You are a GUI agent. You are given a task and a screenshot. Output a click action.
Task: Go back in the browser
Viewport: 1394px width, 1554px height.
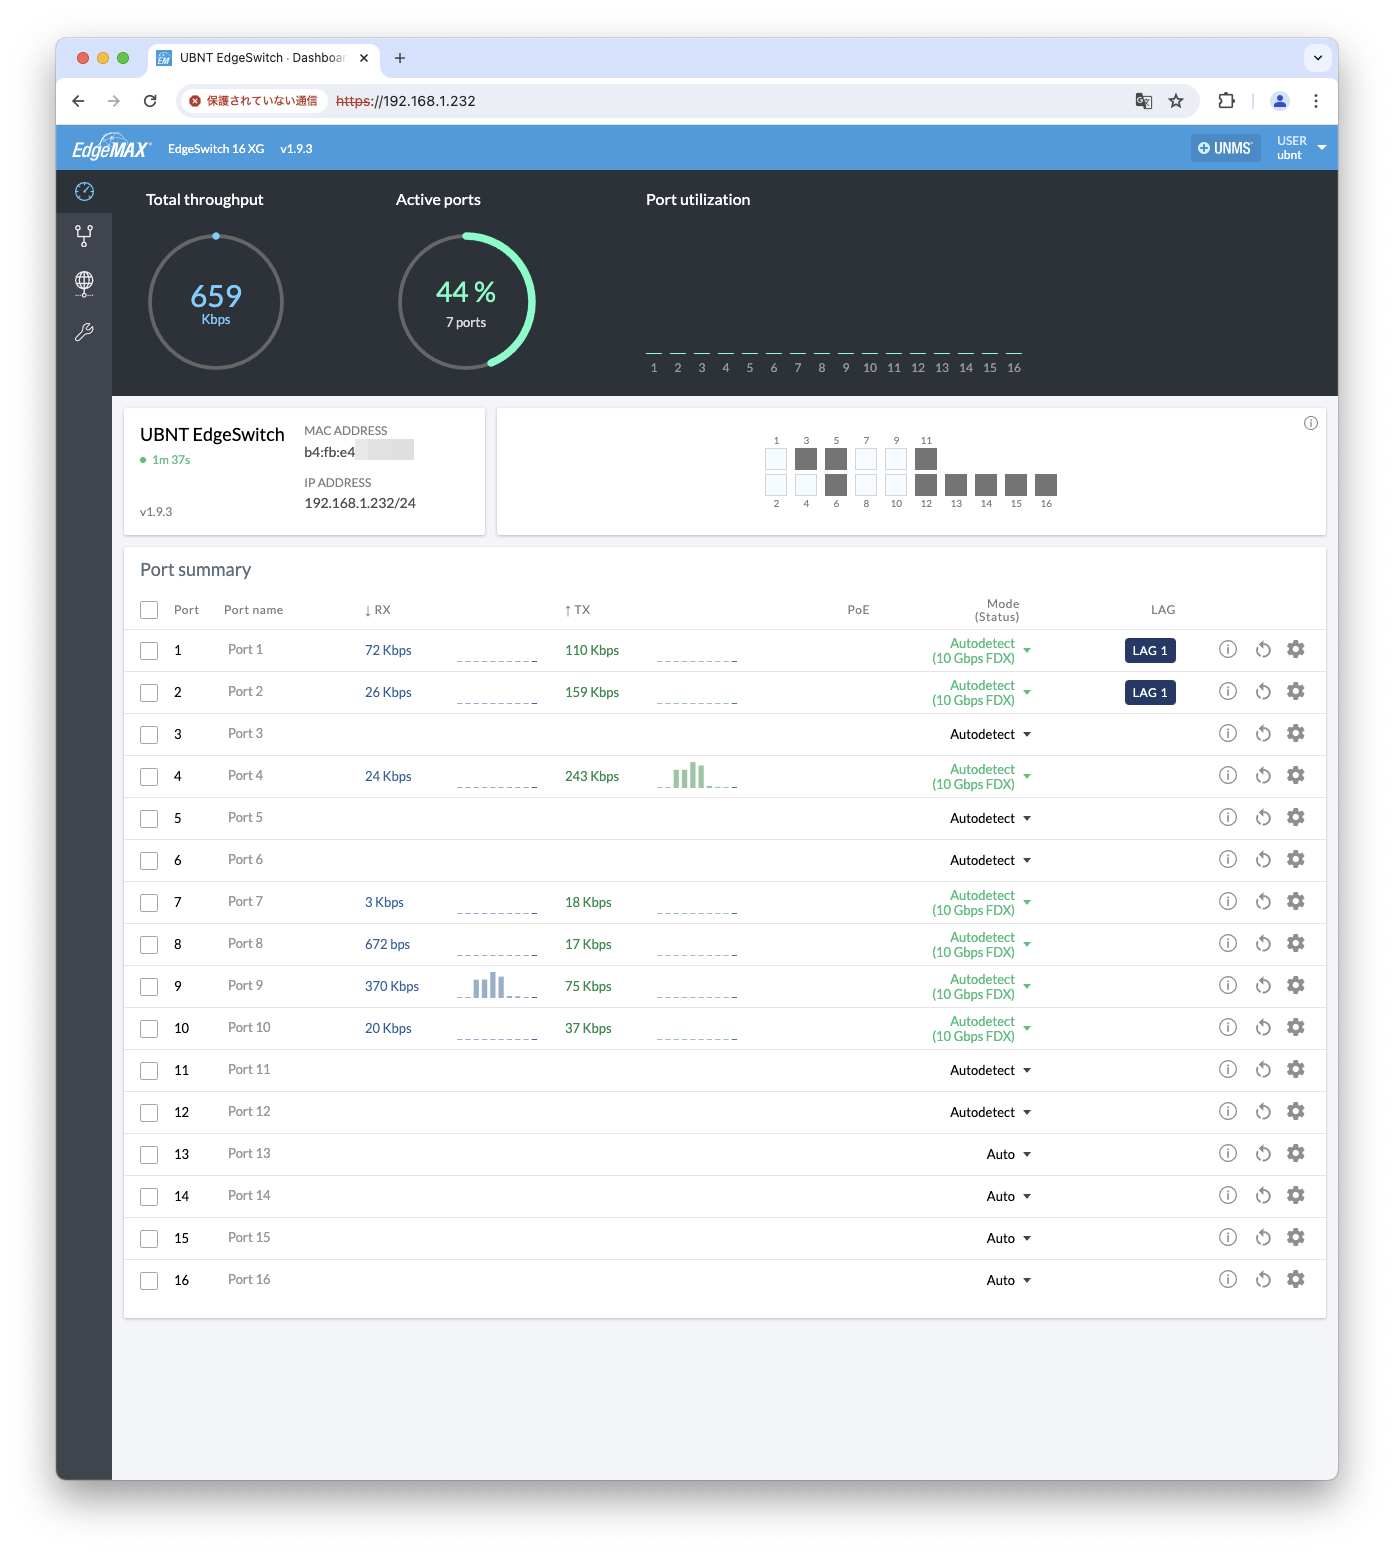(78, 101)
